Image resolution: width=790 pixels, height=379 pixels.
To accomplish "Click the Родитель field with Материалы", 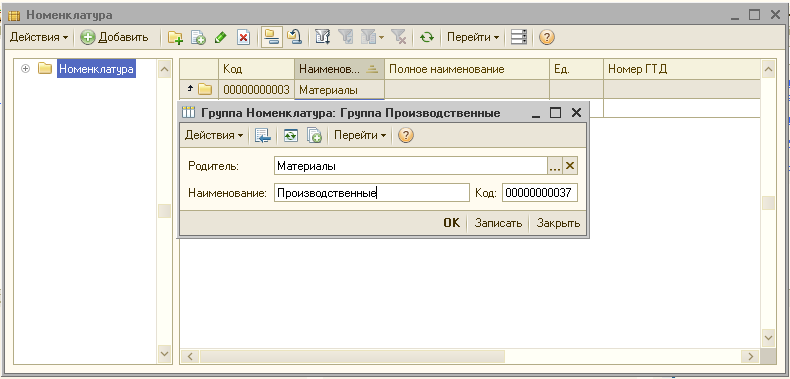I will pyautogui.click(x=411, y=166).
